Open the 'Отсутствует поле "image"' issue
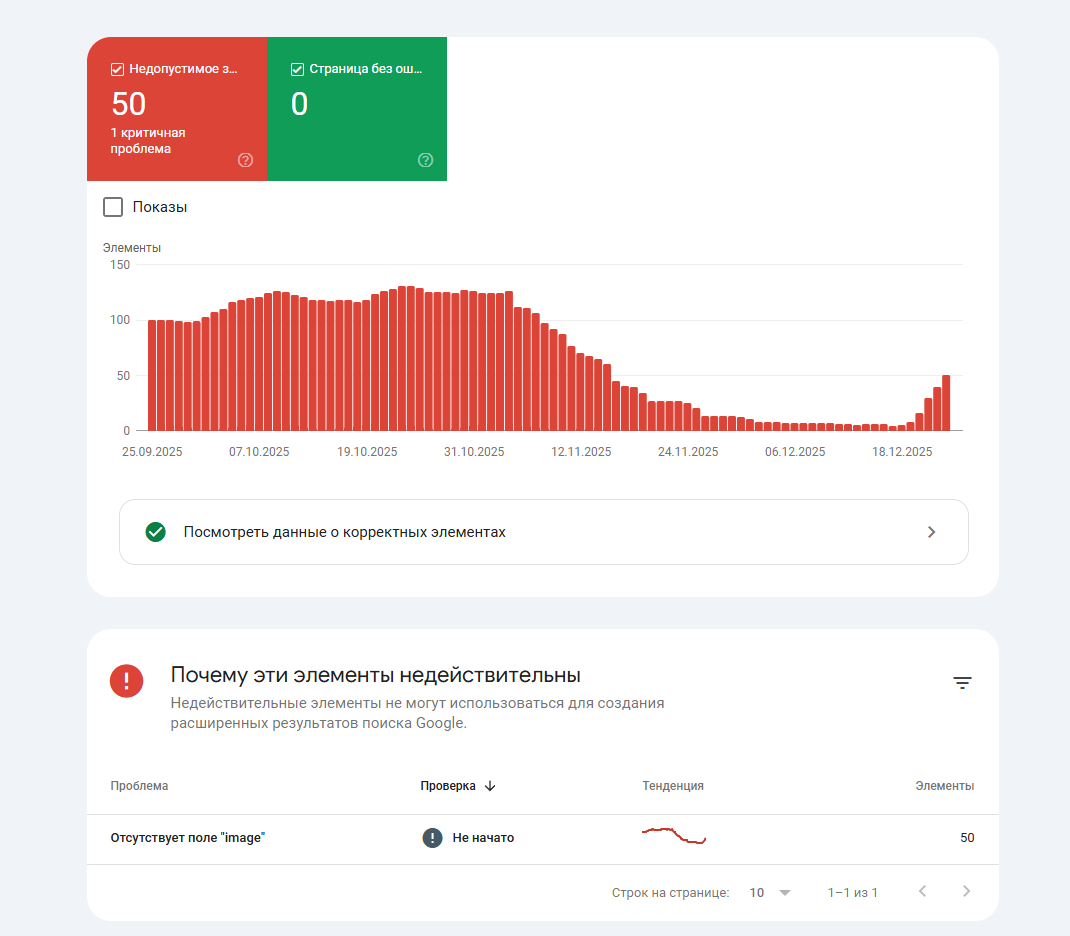The width and height of the screenshot is (1070, 936). tap(187, 838)
